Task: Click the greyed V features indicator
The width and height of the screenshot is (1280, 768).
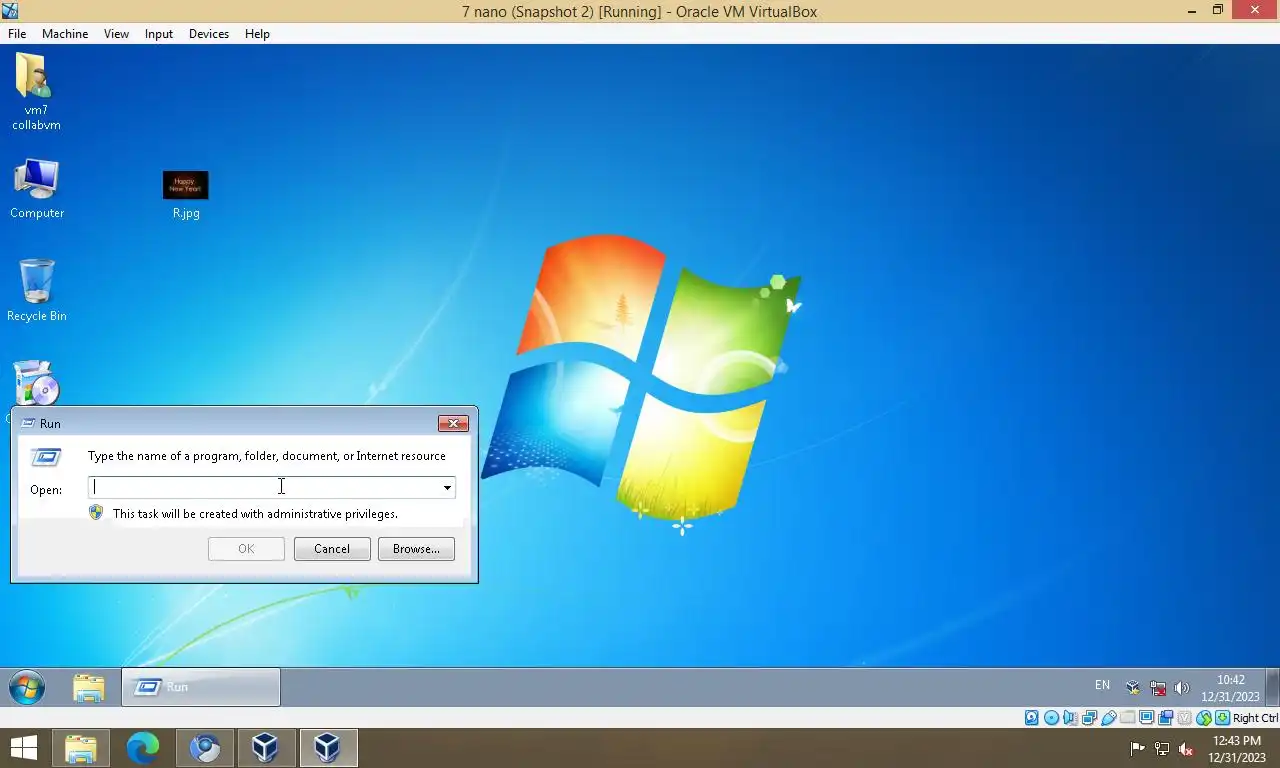Action: (x=1184, y=718)
